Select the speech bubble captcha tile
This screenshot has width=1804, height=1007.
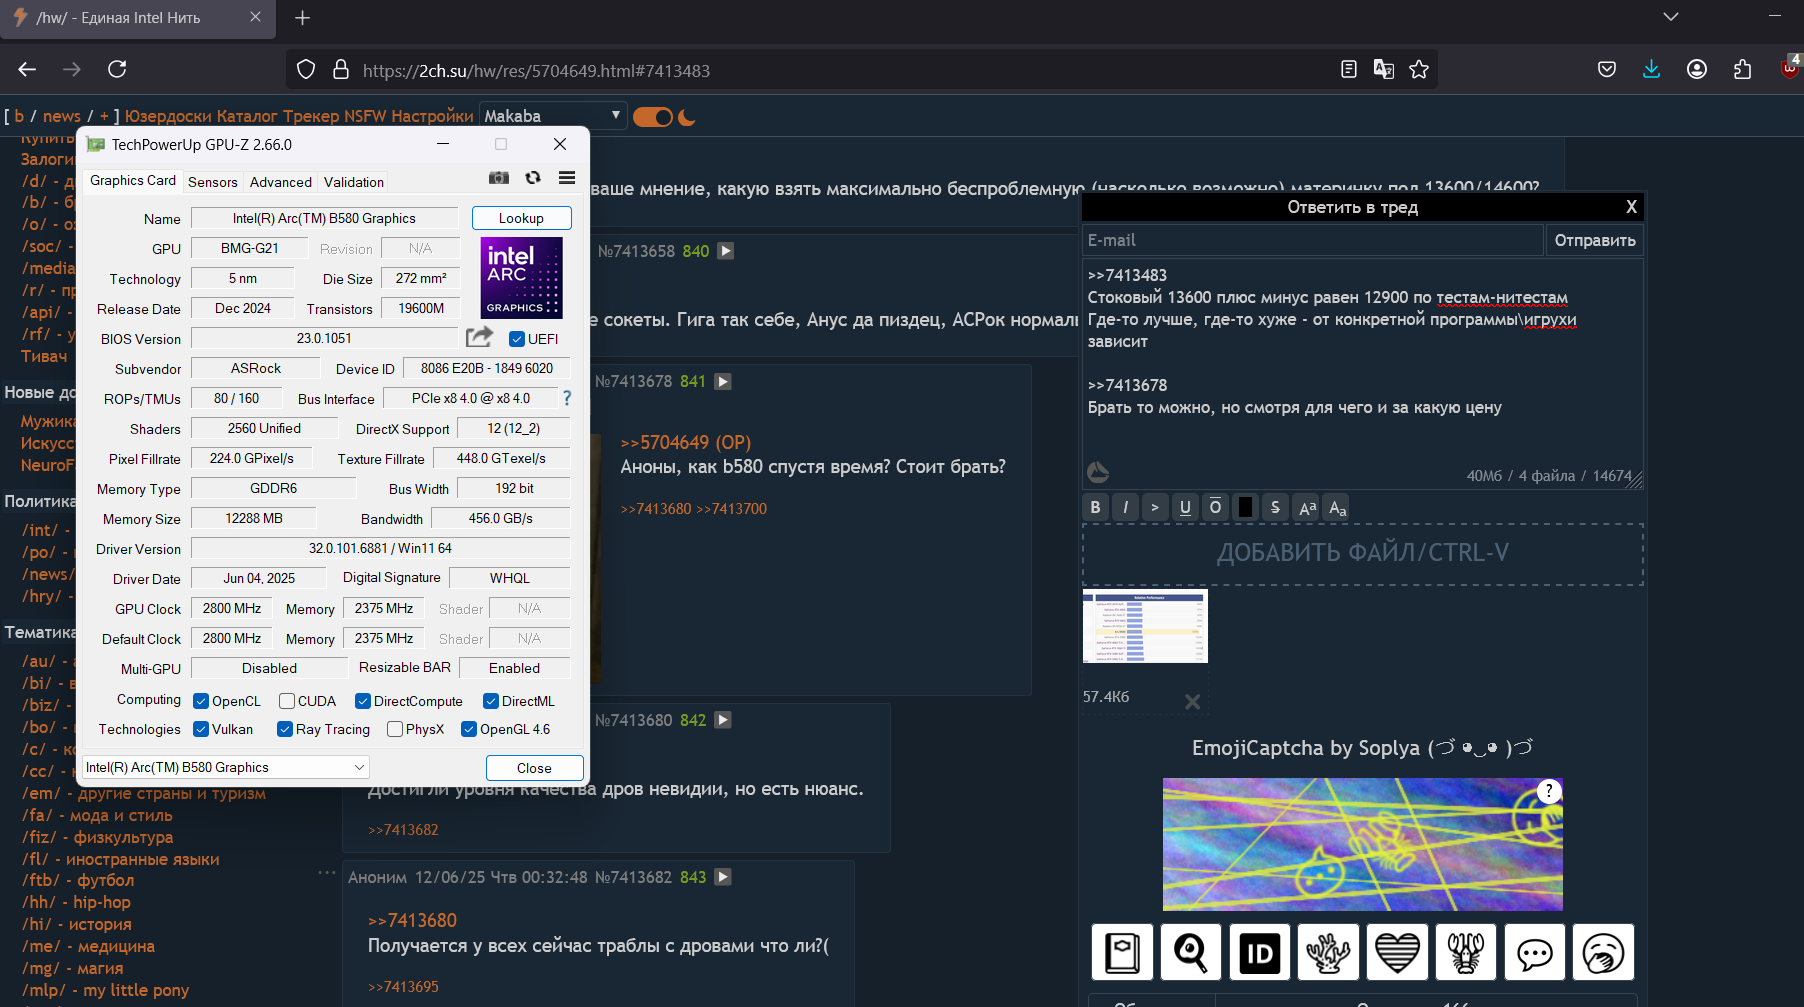coord(1535,952)
